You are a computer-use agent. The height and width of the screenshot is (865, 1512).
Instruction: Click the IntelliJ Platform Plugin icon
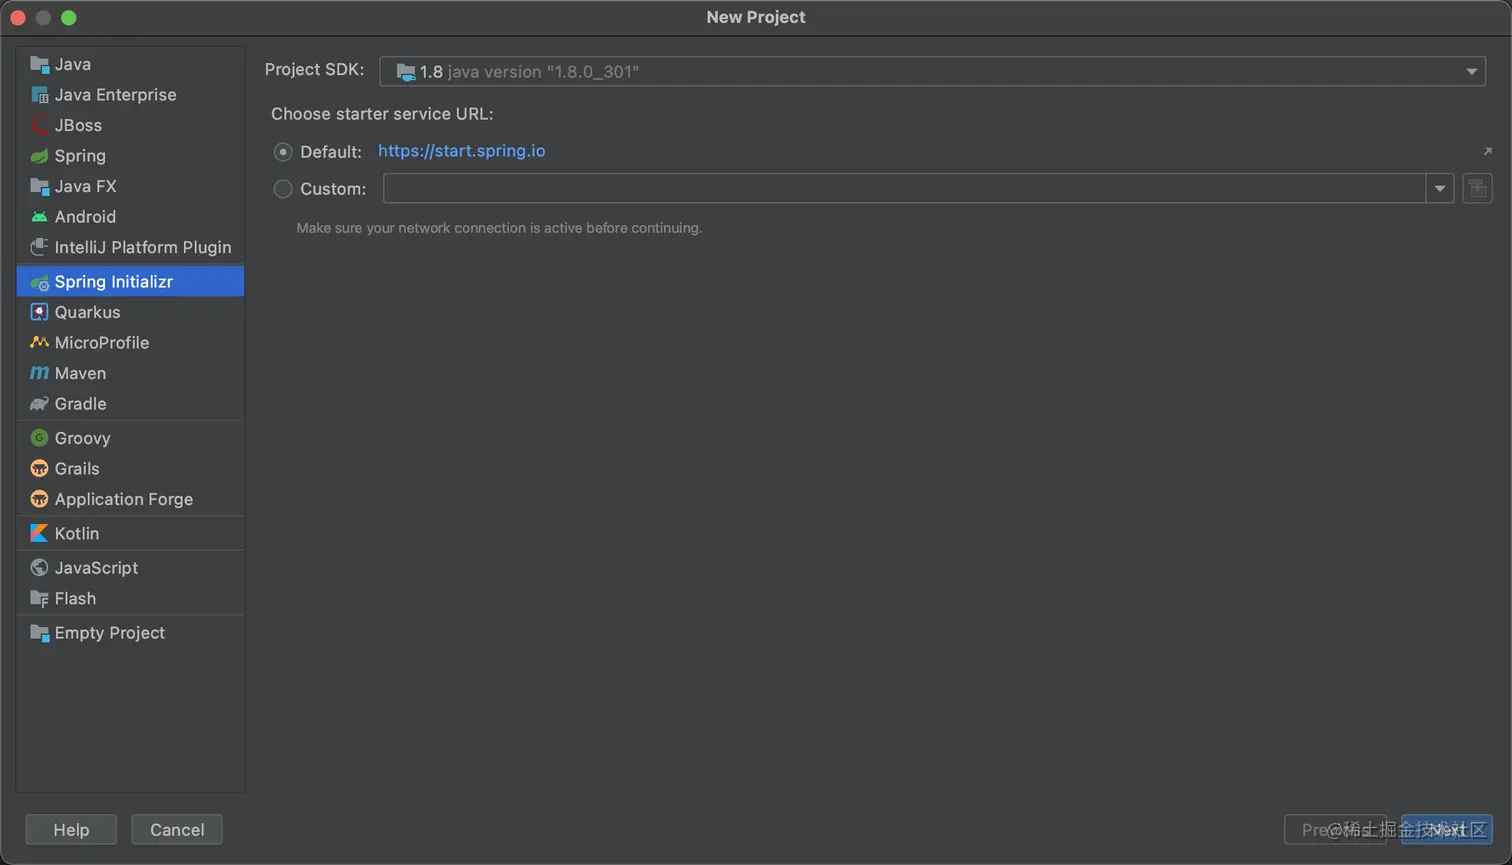39,247
